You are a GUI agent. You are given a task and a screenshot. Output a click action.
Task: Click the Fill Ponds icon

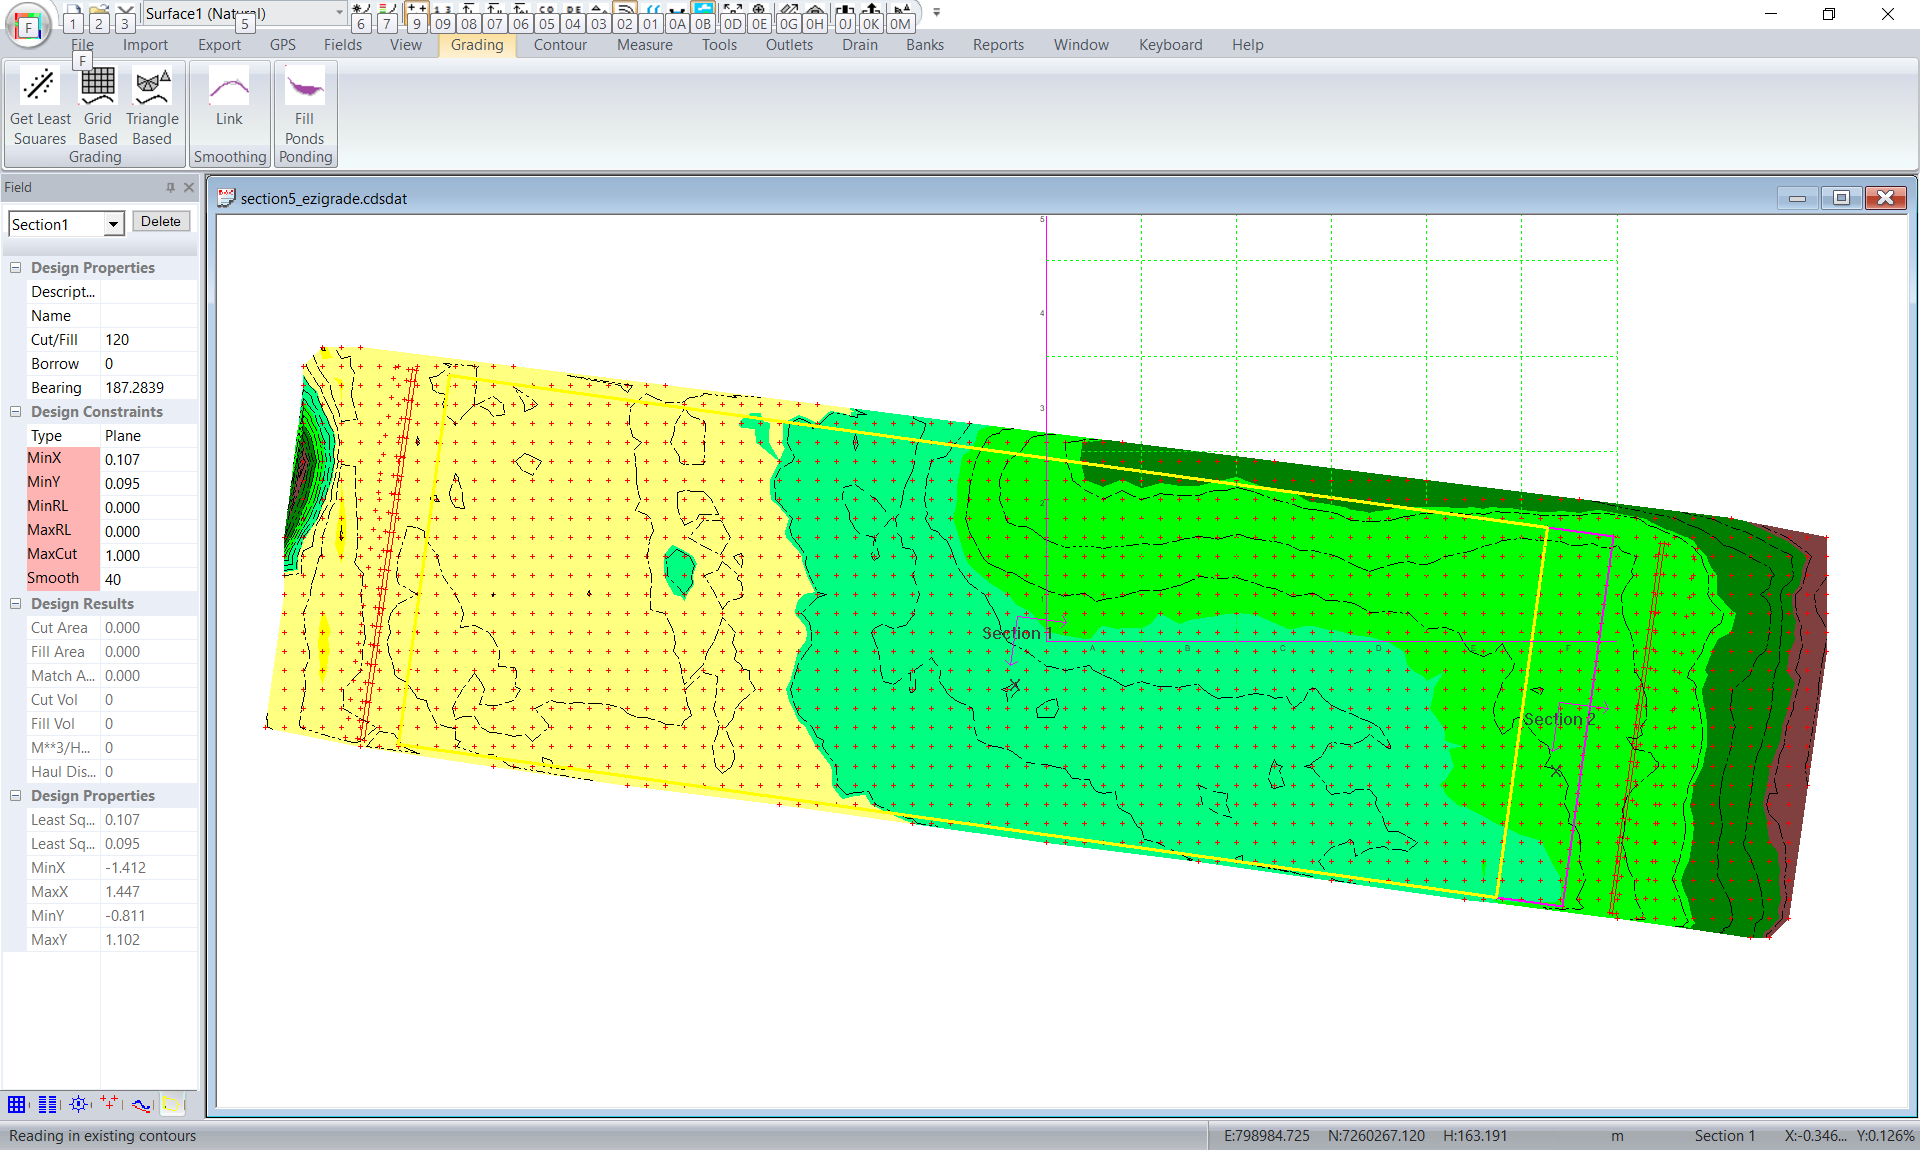[x=304, y=106]
